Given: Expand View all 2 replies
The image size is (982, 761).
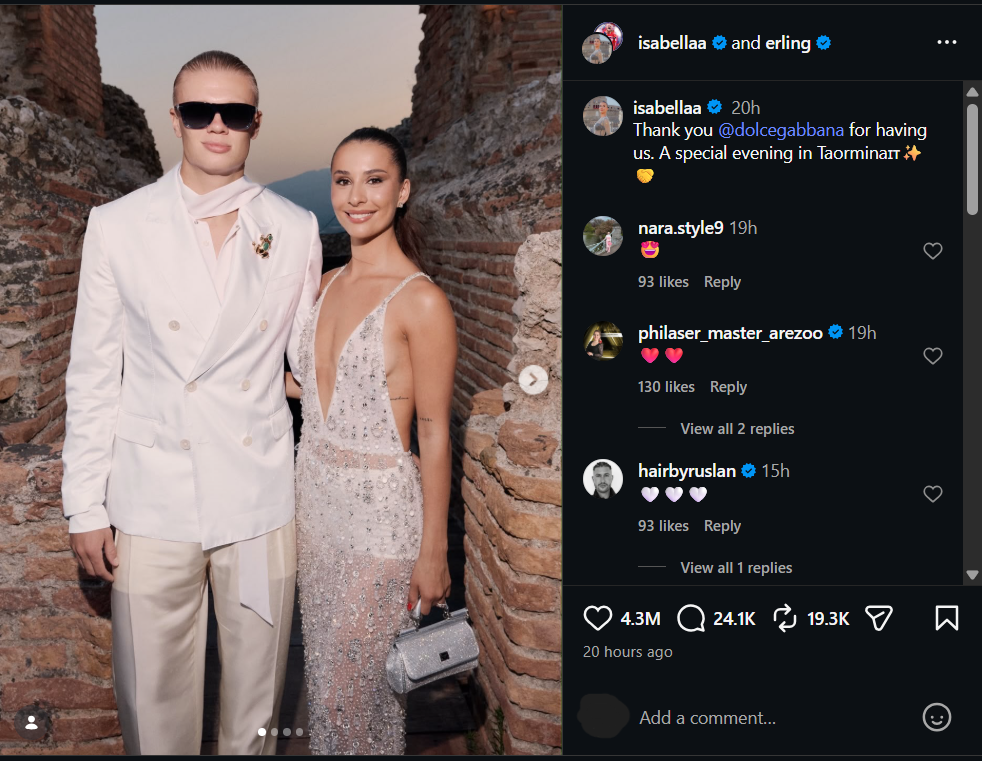Looking at the screenshot, I should point(737,428).
